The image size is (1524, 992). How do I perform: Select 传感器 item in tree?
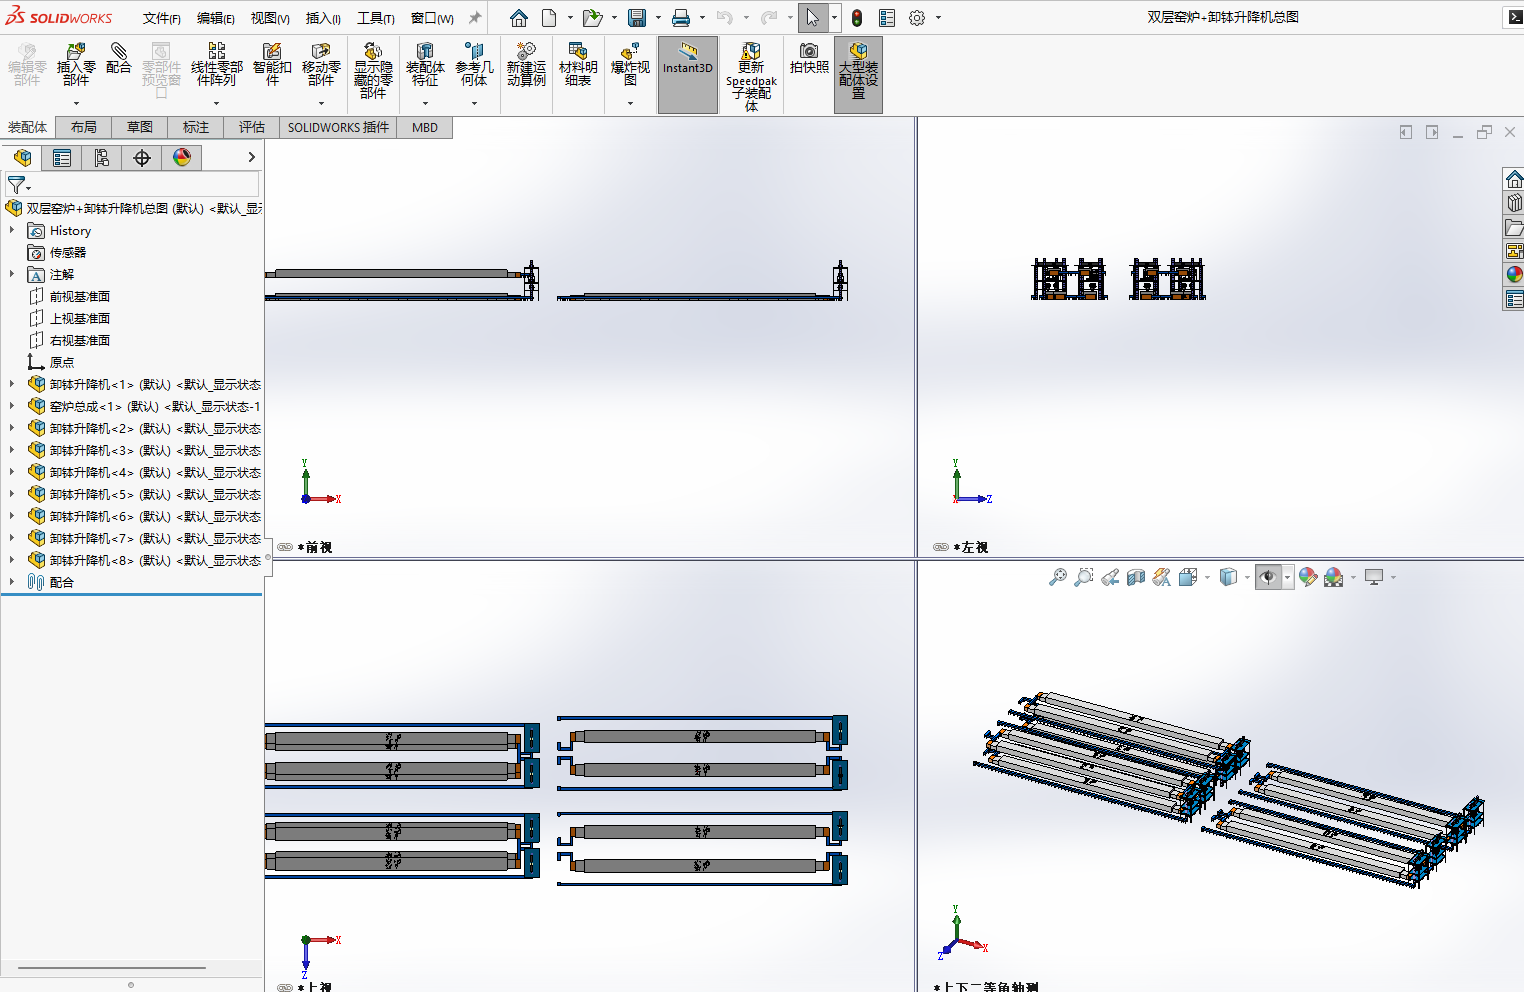(68, 252)
